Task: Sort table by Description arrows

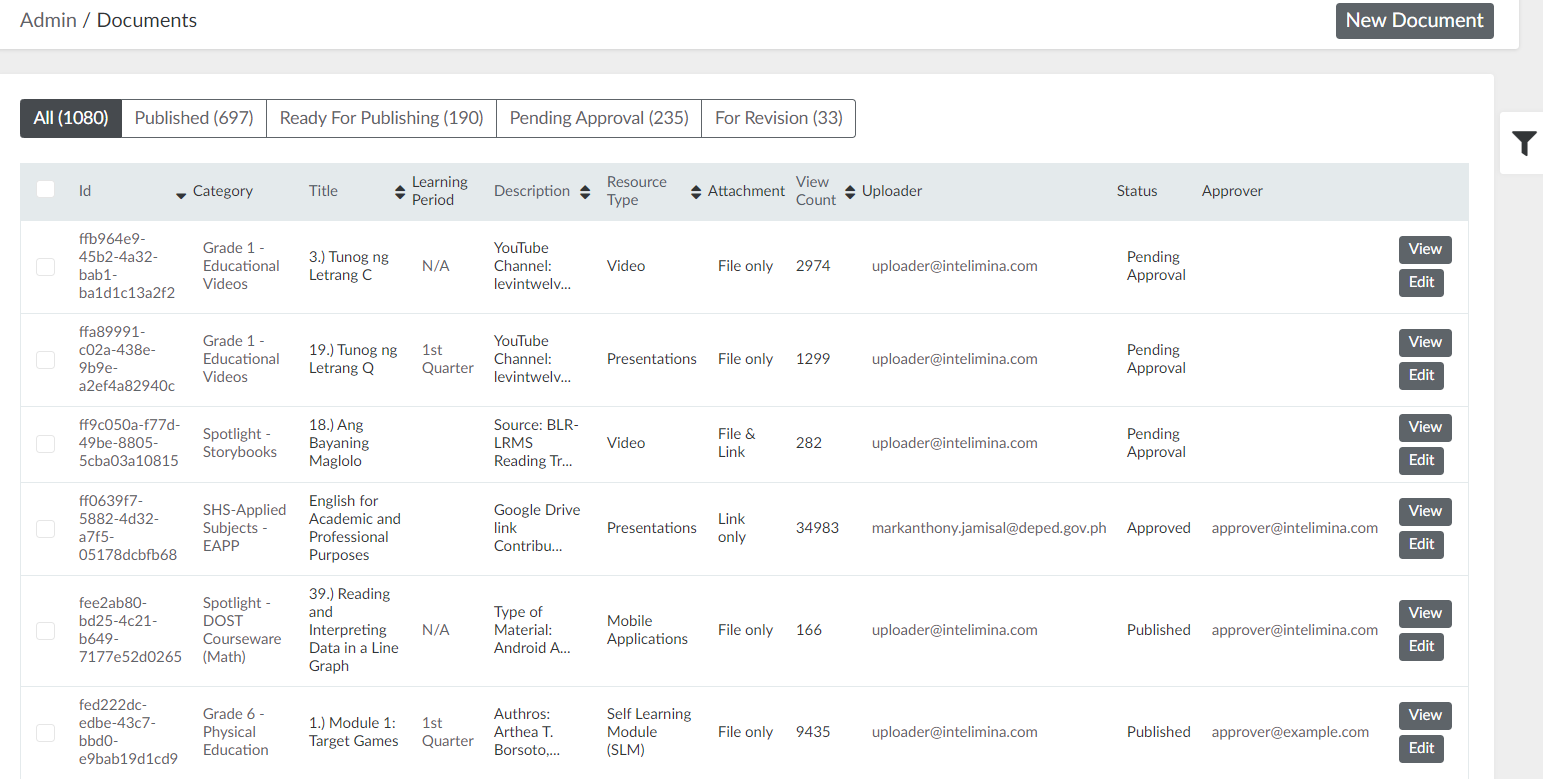Action: 585,192
